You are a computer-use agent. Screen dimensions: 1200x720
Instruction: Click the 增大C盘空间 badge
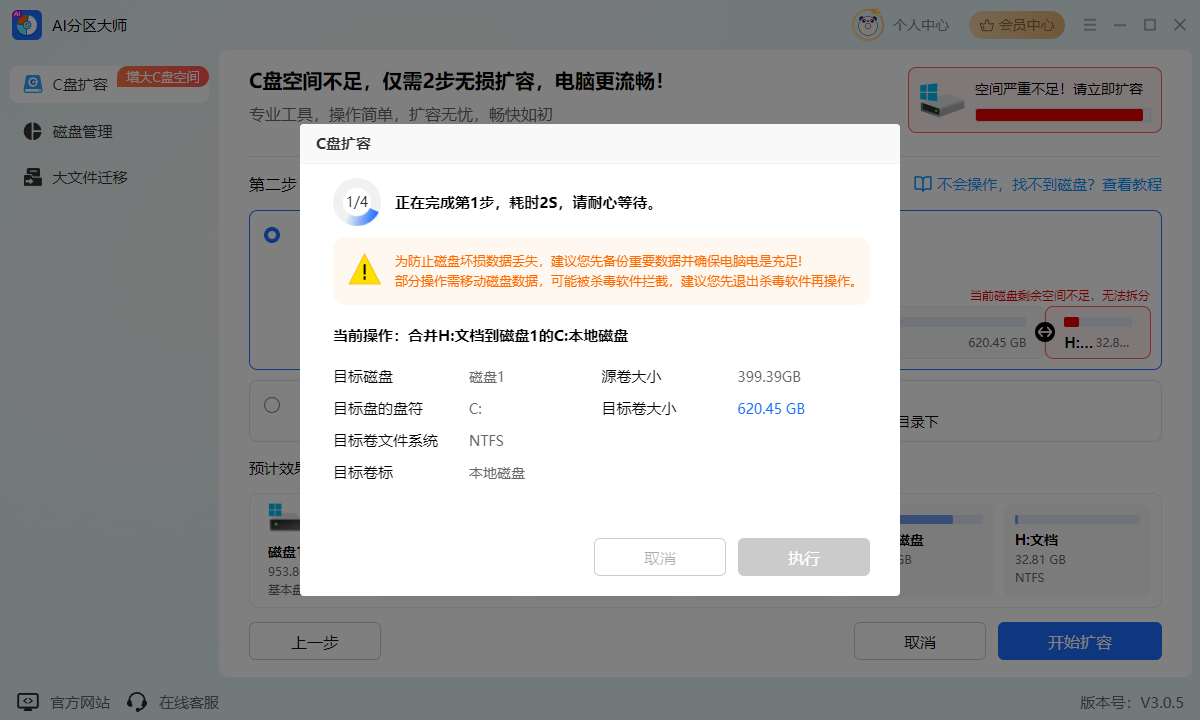pos(163,77)
